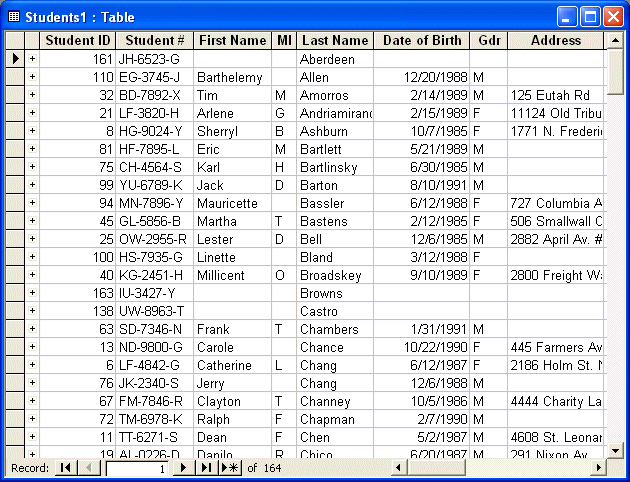Select the Address column header
This screenshot has height=482, width=630.
556,41
